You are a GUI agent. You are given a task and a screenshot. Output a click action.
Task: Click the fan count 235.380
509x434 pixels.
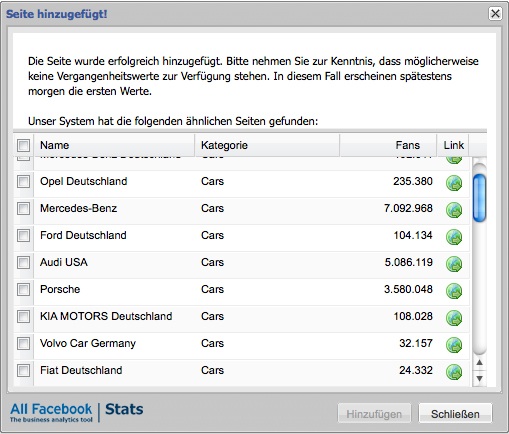coord(413,181)
